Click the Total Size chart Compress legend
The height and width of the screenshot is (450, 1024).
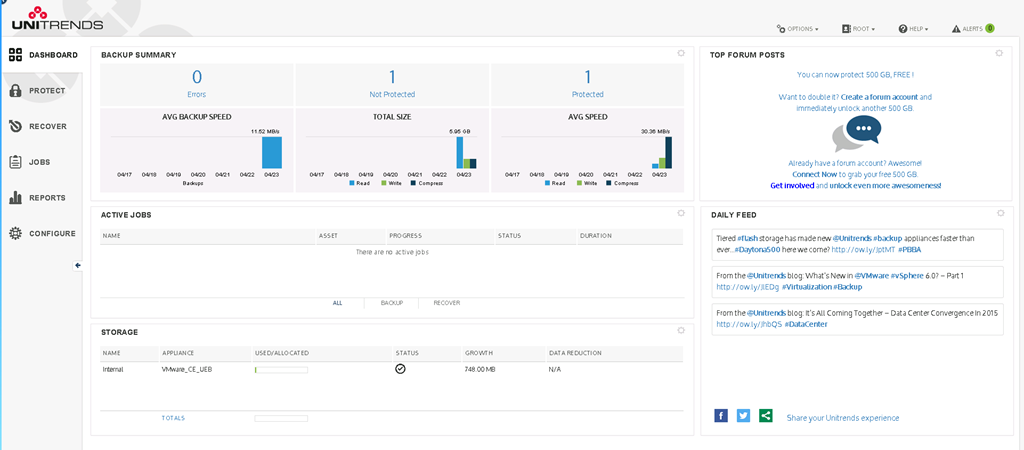427,184
